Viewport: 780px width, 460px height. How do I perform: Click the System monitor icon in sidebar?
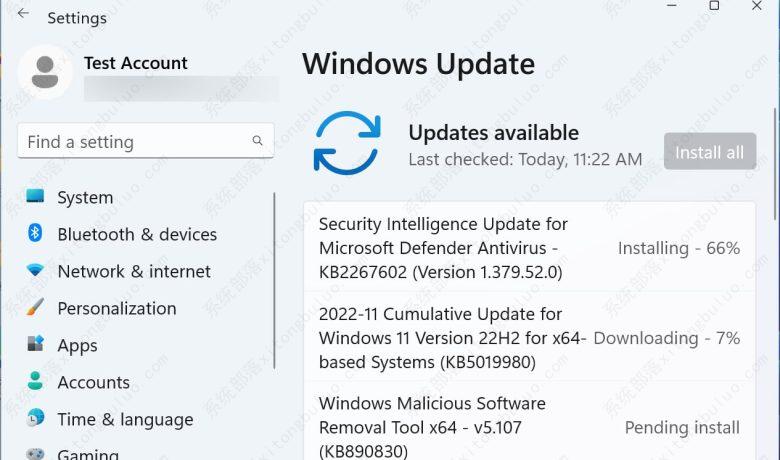pos(36,197)
